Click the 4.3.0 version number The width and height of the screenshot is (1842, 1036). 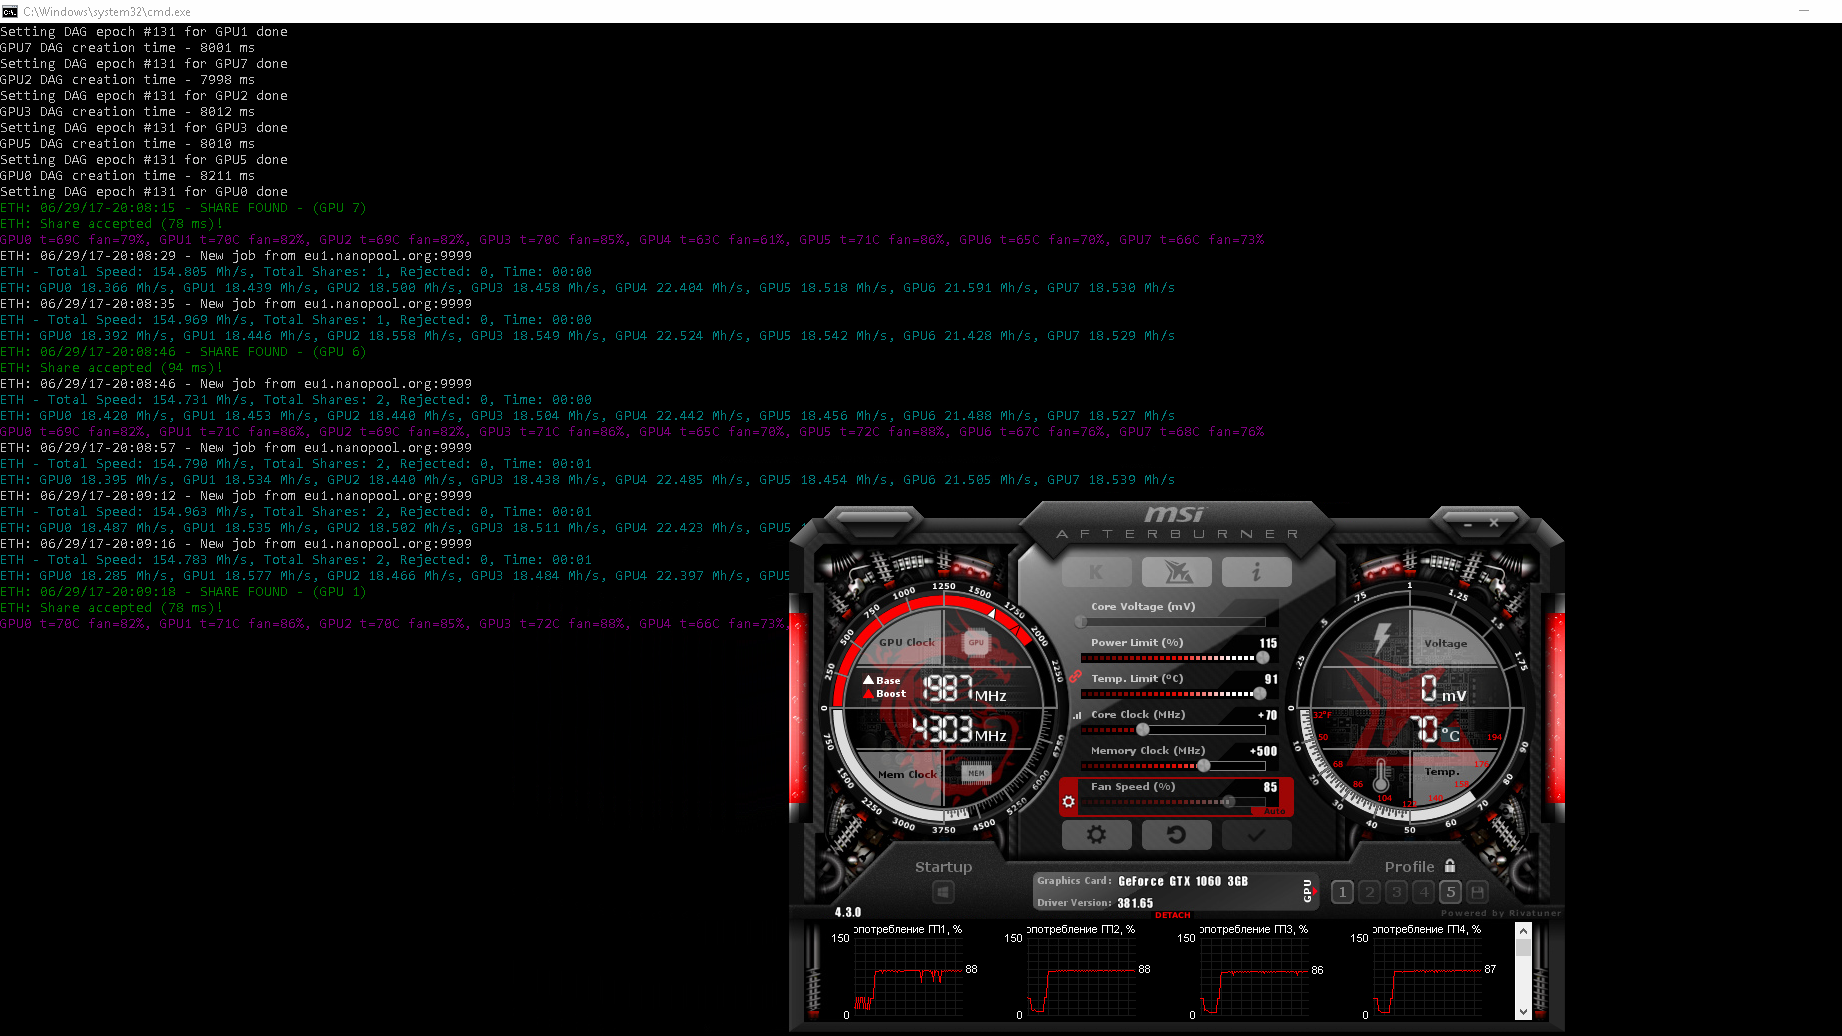click(848, 912)
